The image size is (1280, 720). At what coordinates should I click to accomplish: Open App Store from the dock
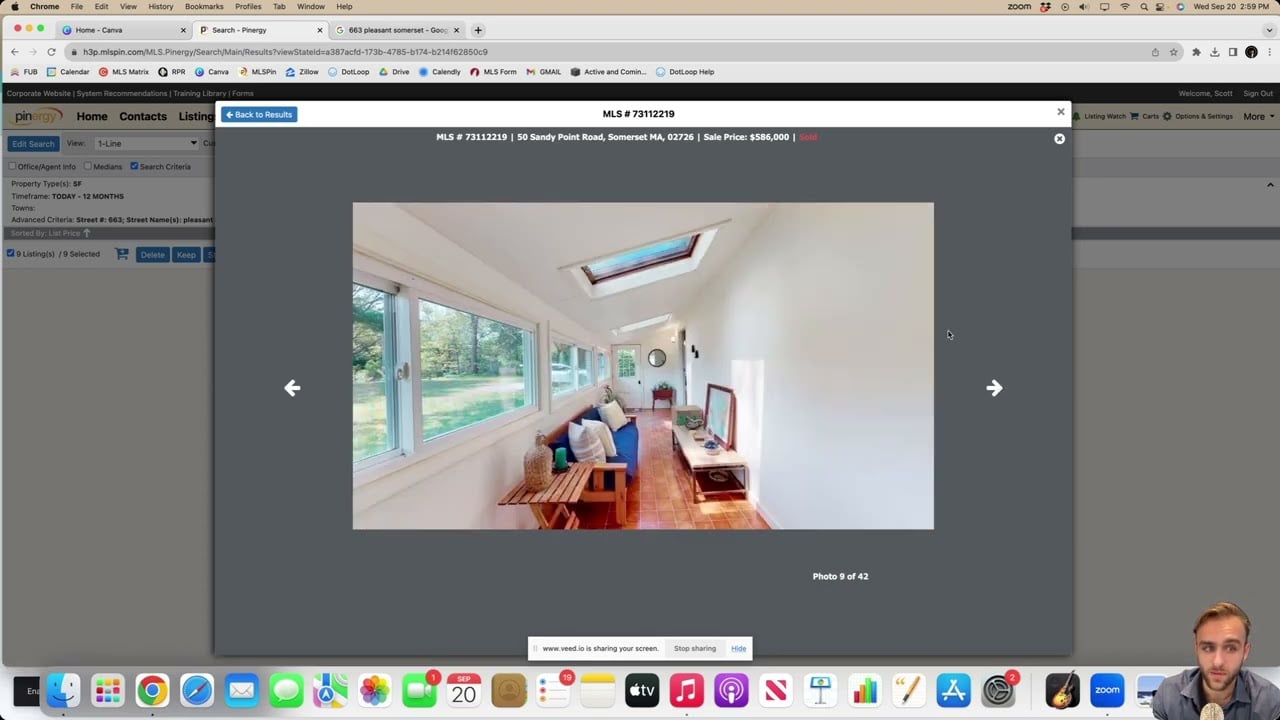click(x=954, y=690)
